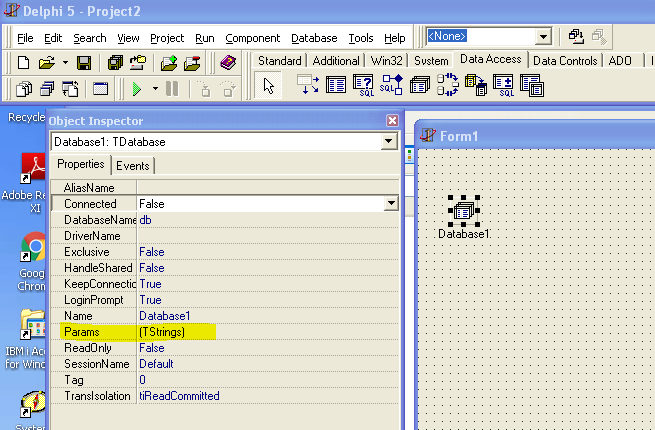Click the New Form icon
655x430 pixels.
[x=100, y=89]
